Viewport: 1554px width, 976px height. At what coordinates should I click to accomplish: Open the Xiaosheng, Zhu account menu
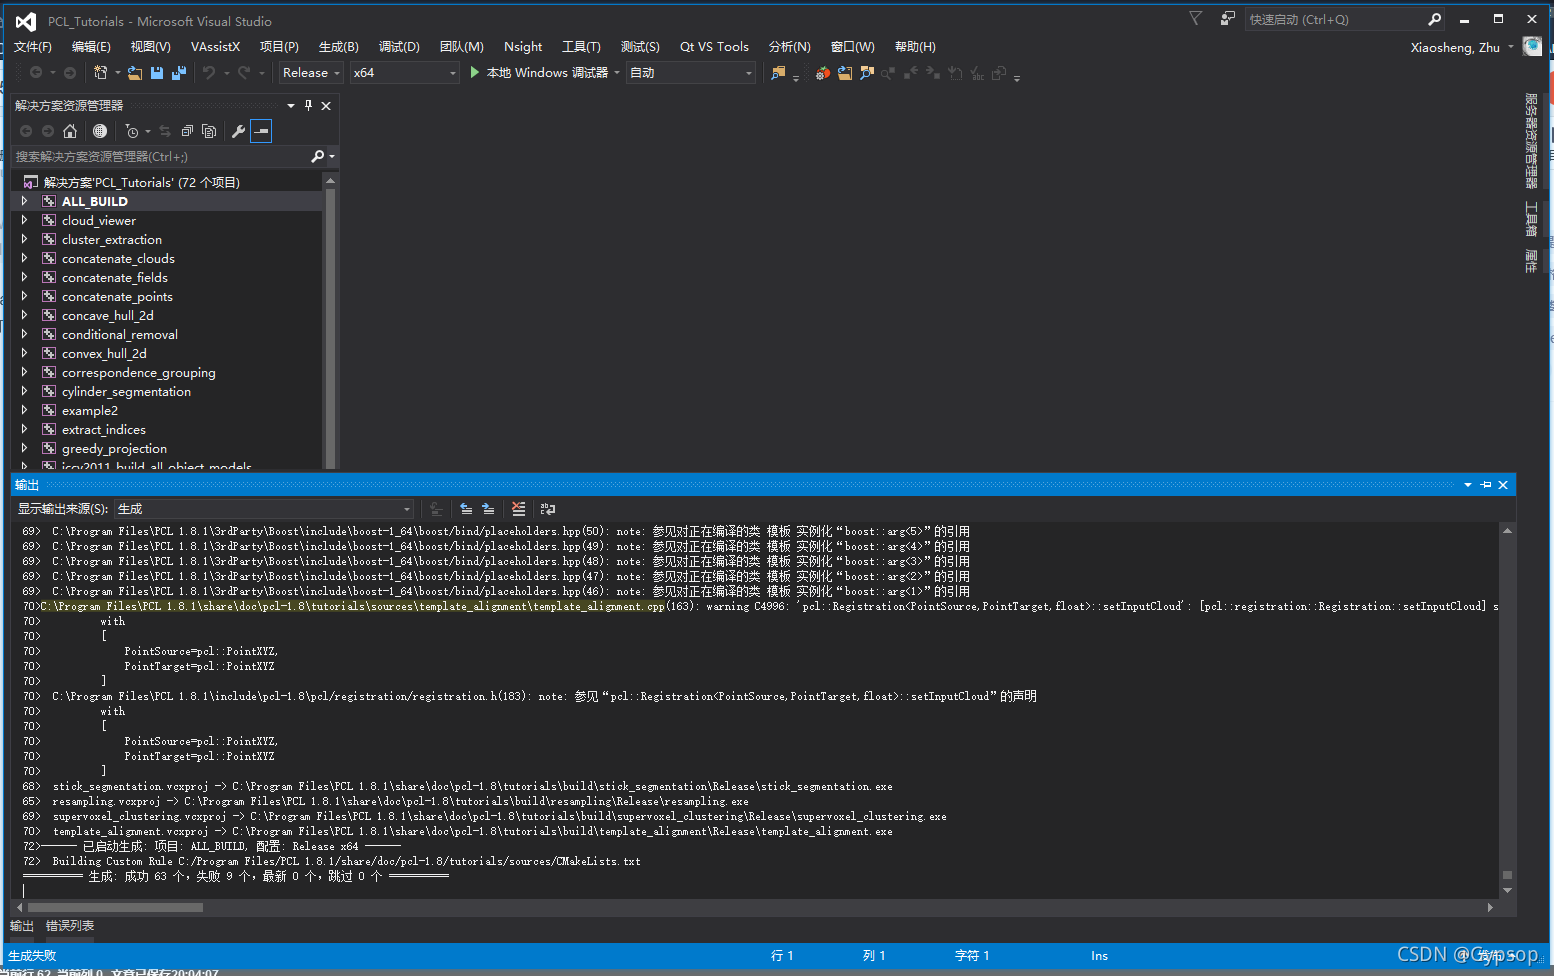[x=1461, y=47]
